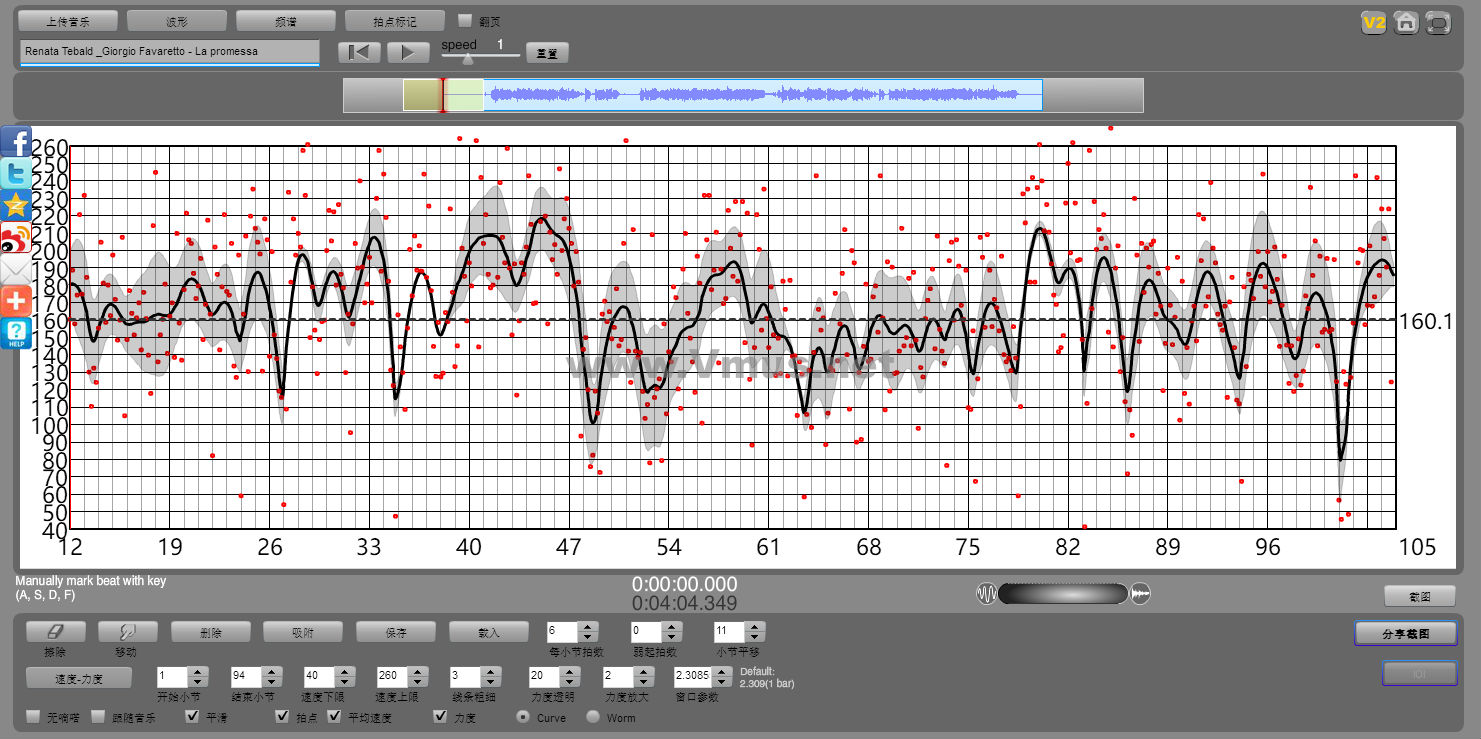Select the Worm radio button

(x=593, y=717)
